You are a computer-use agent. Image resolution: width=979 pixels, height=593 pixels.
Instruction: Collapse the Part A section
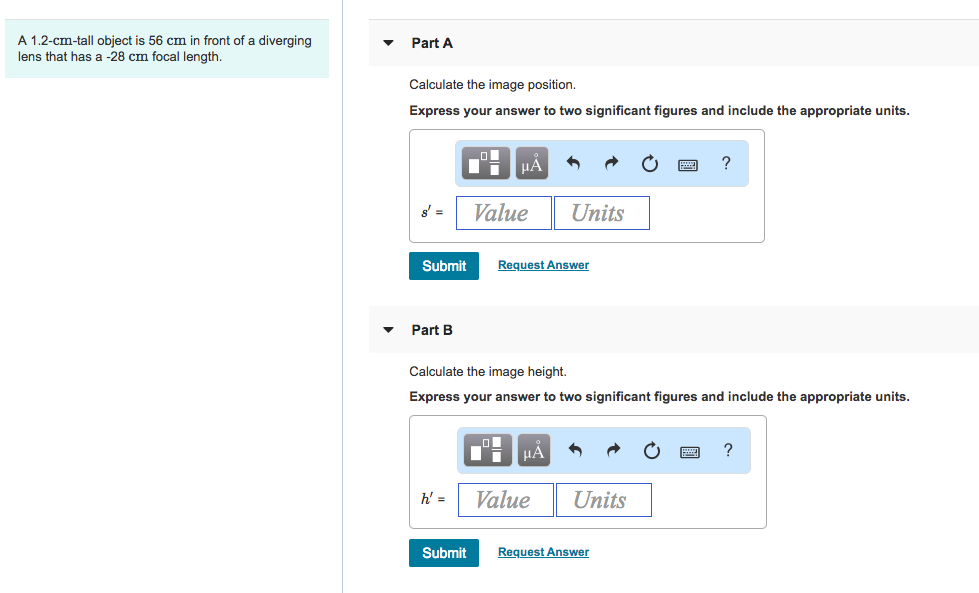pyautogui.click(x=388, y=43)
